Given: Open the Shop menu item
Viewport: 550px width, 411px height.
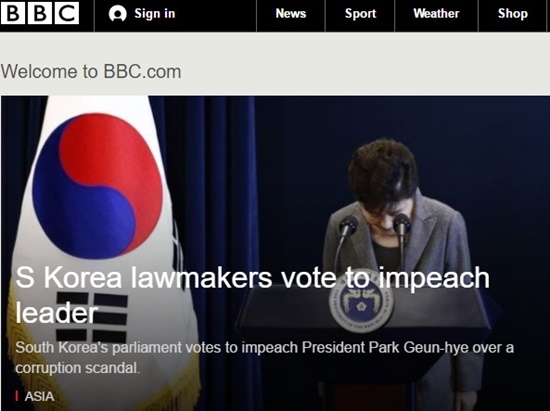Looking at the screenshot, I should click(x=512, y=14).
